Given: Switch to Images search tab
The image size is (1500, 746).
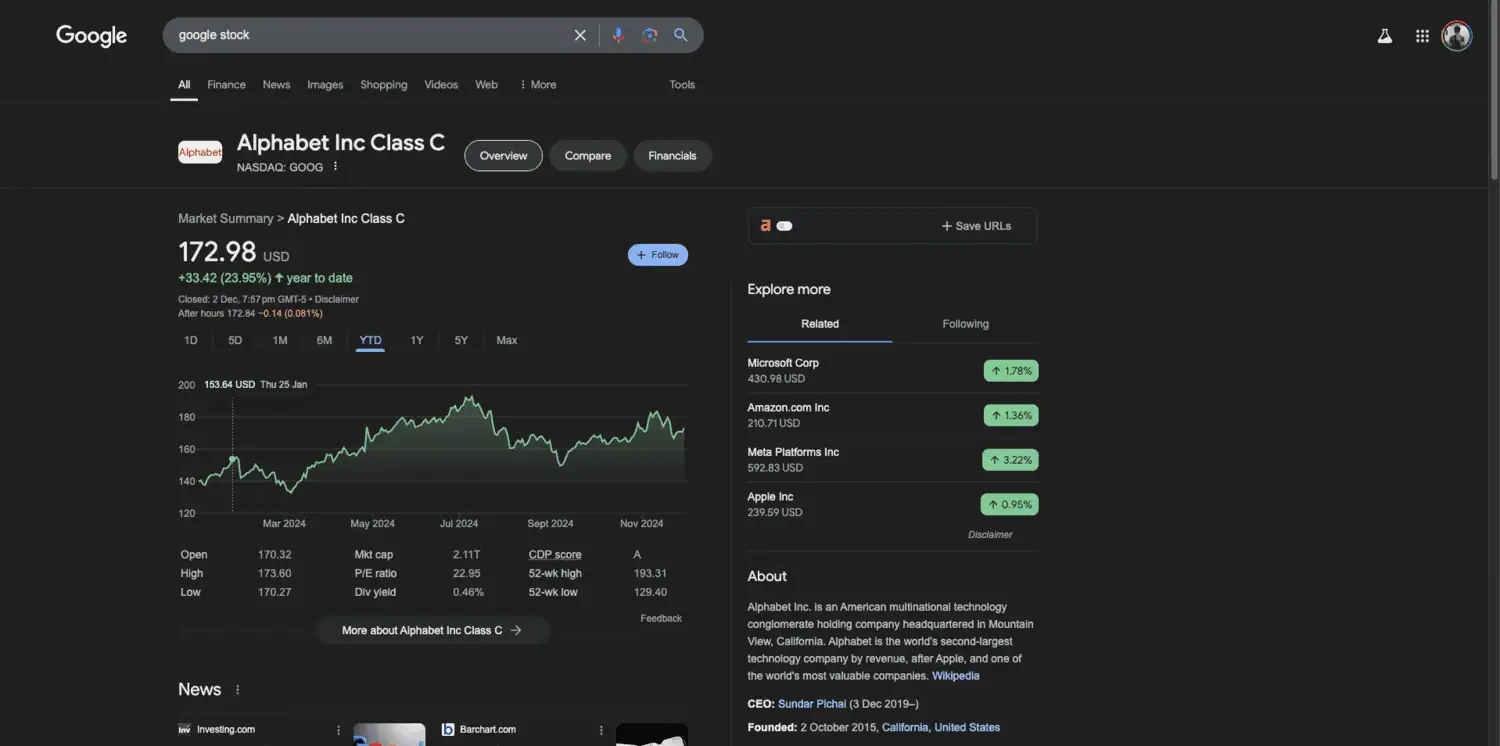Looking at the screenshot, I should coord(325,85).
